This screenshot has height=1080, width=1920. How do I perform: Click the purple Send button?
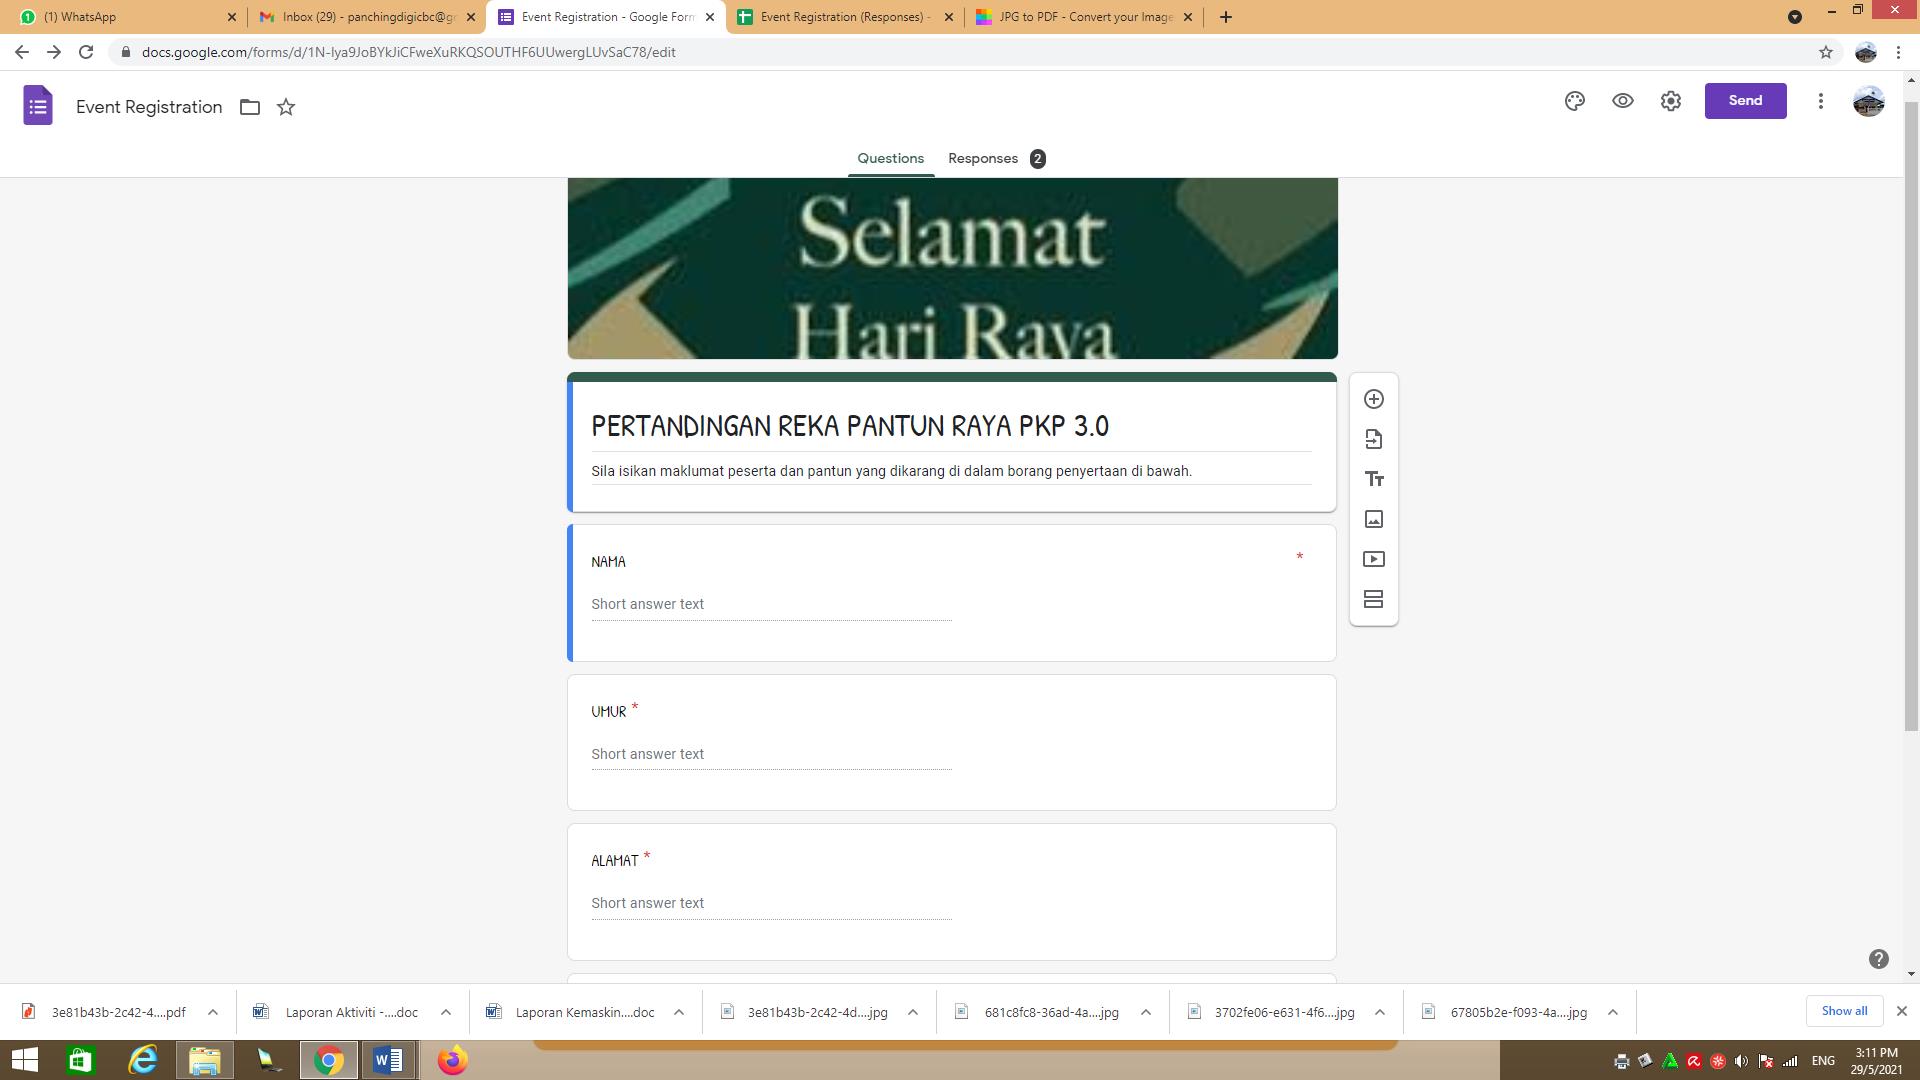pos(1745,101)
